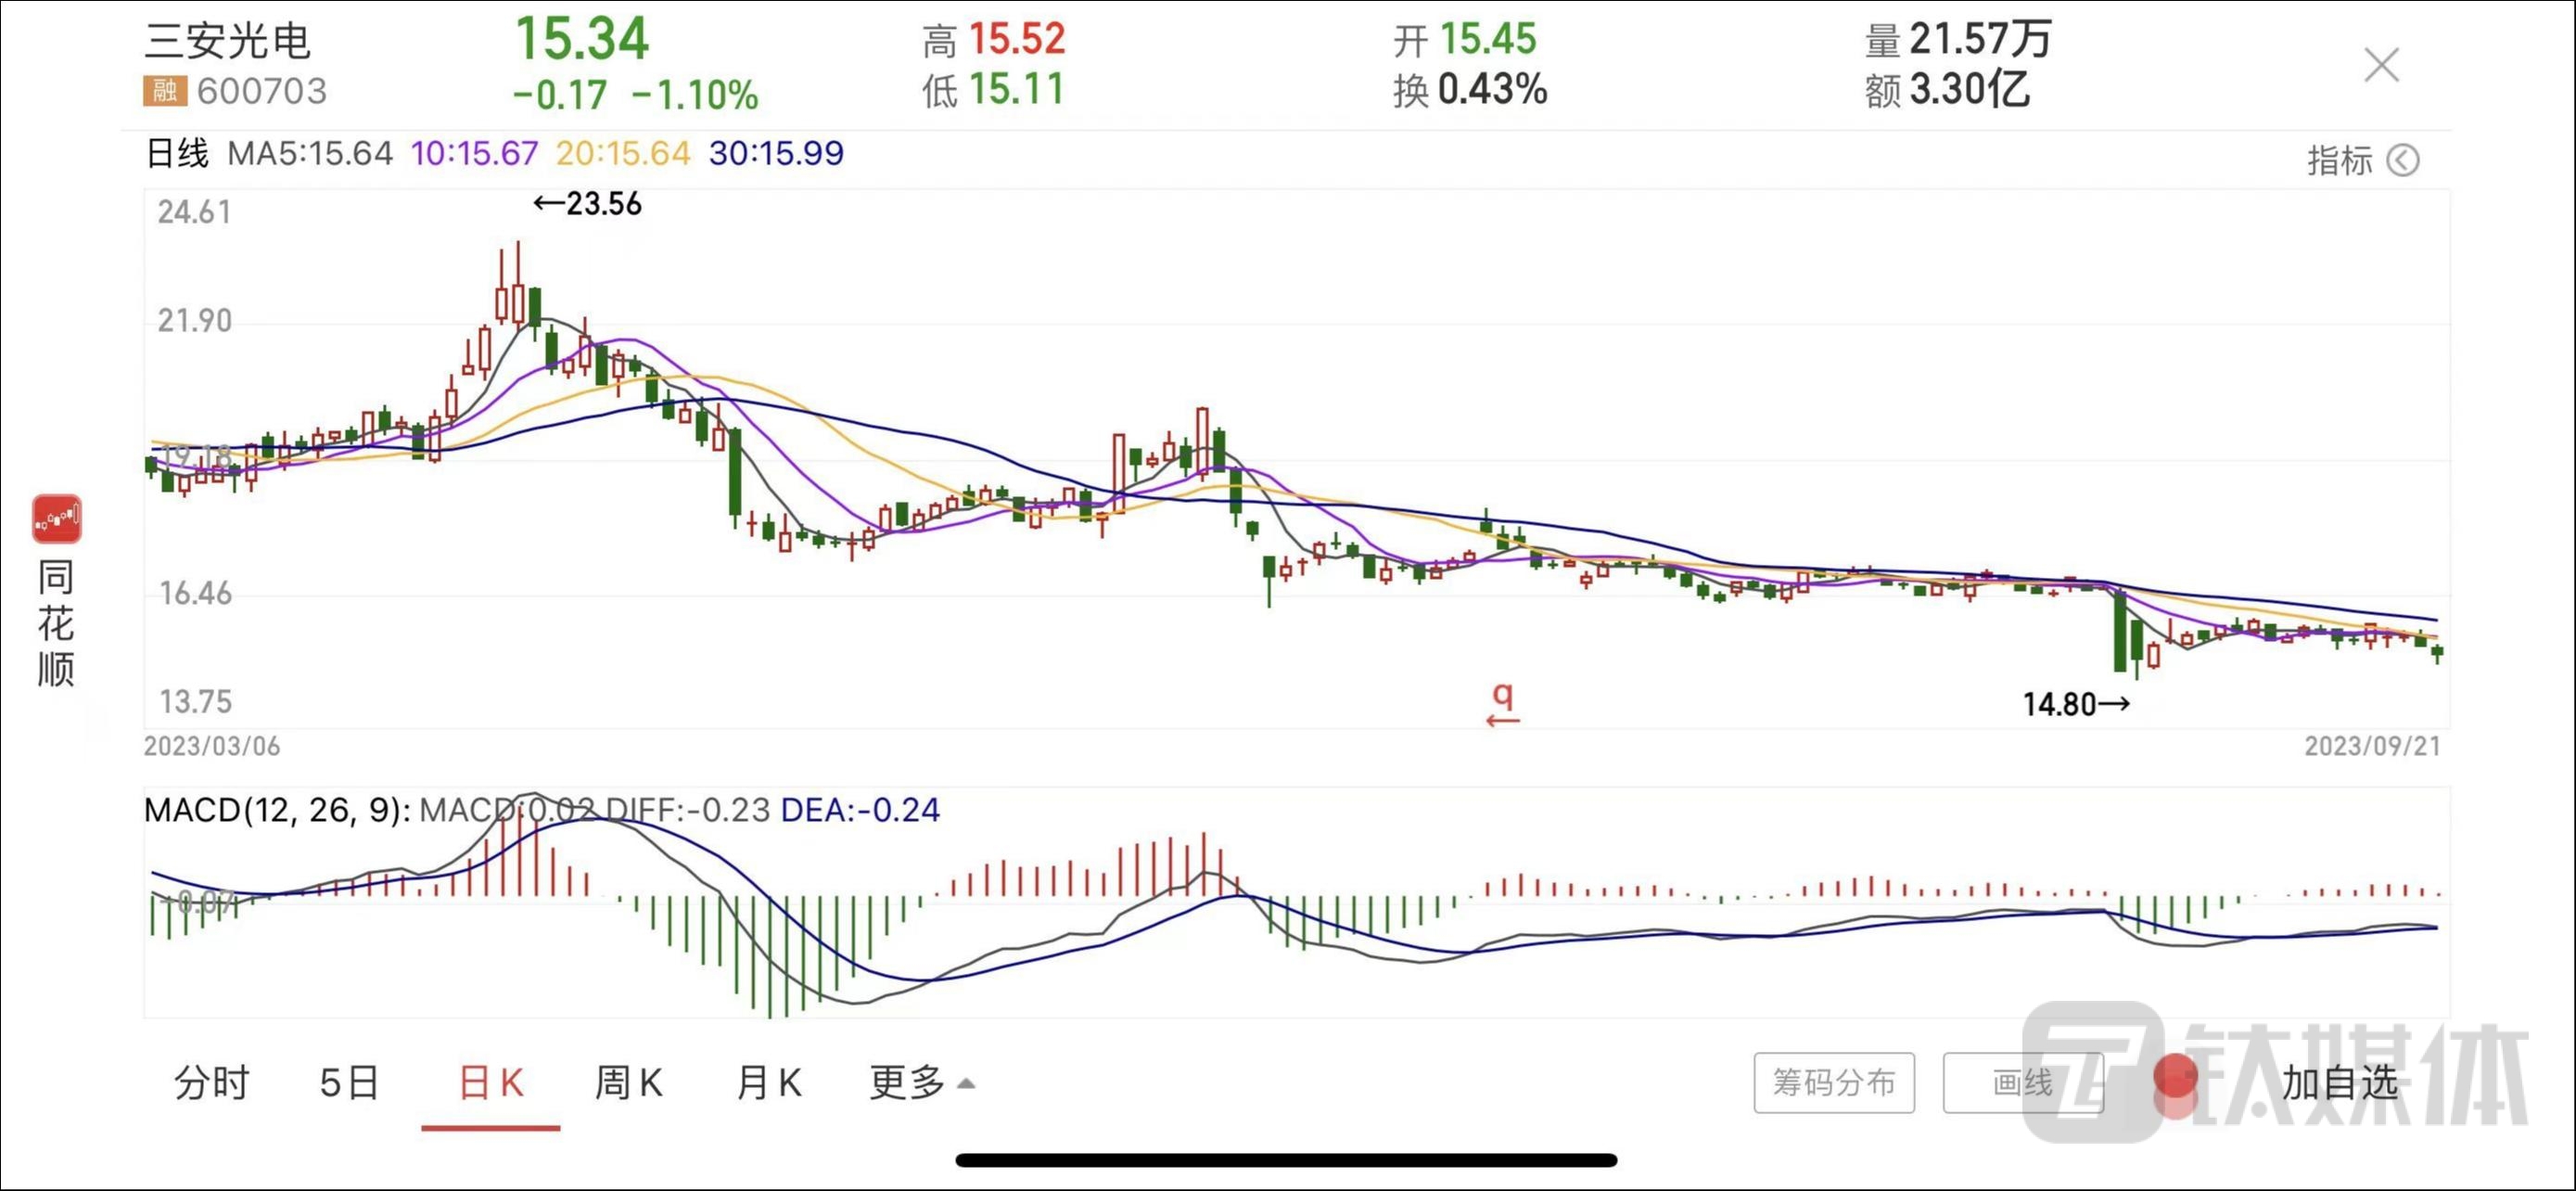This screenshot has width=2576, height=1191.
Task: Switch to the 5日 tab
Action: click(x=349, y=1082)
